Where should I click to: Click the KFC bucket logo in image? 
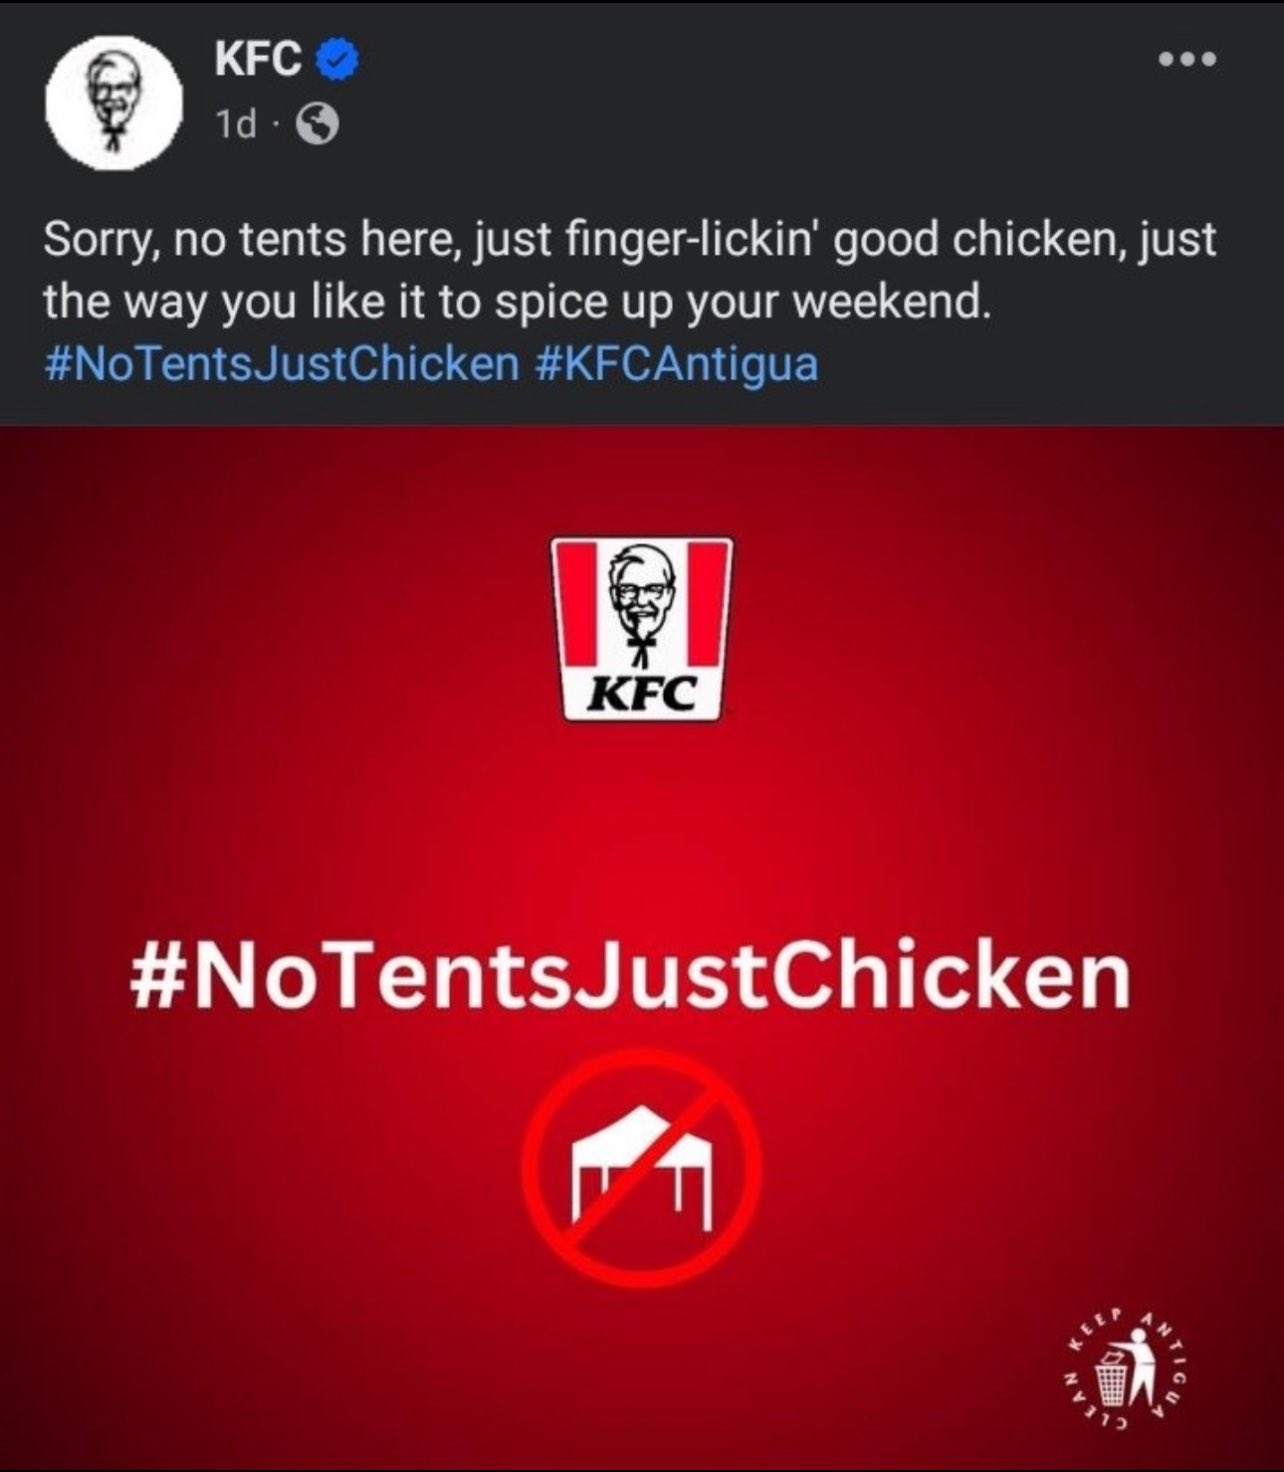click(x=642, y=629)
